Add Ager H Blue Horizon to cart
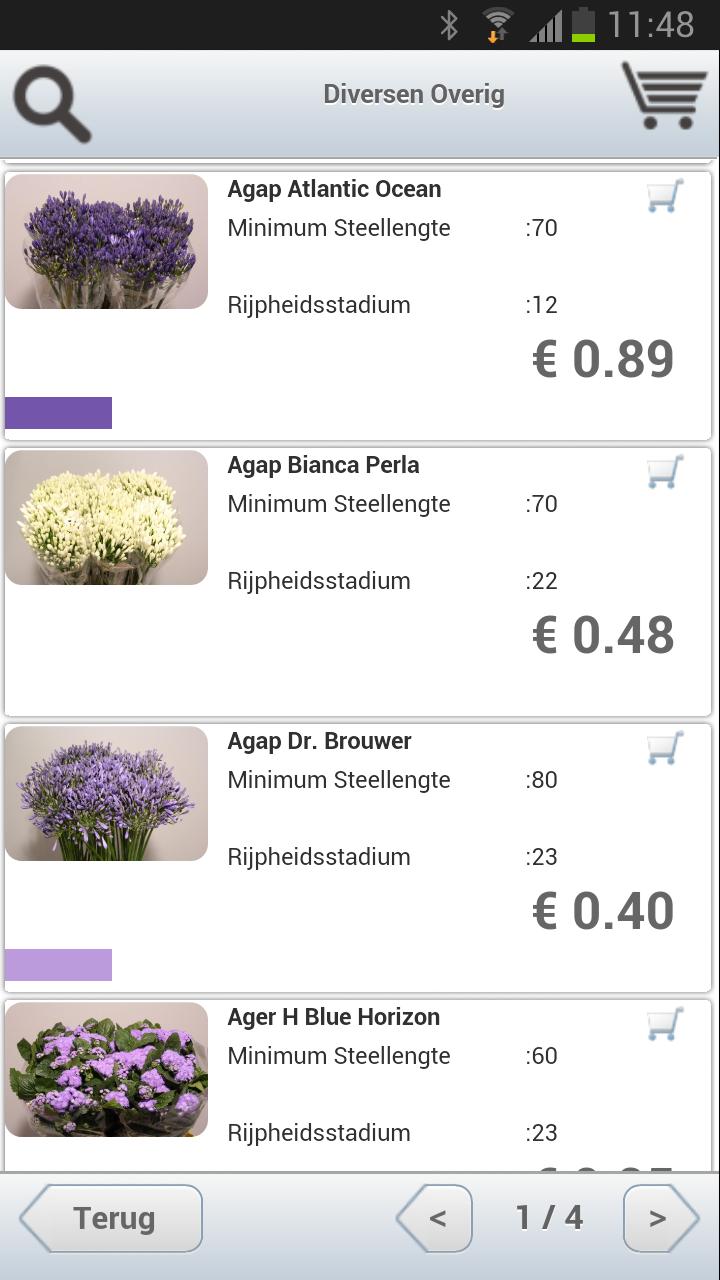The height and width of the screenshot is (1280, 720). pos(665,1024)
